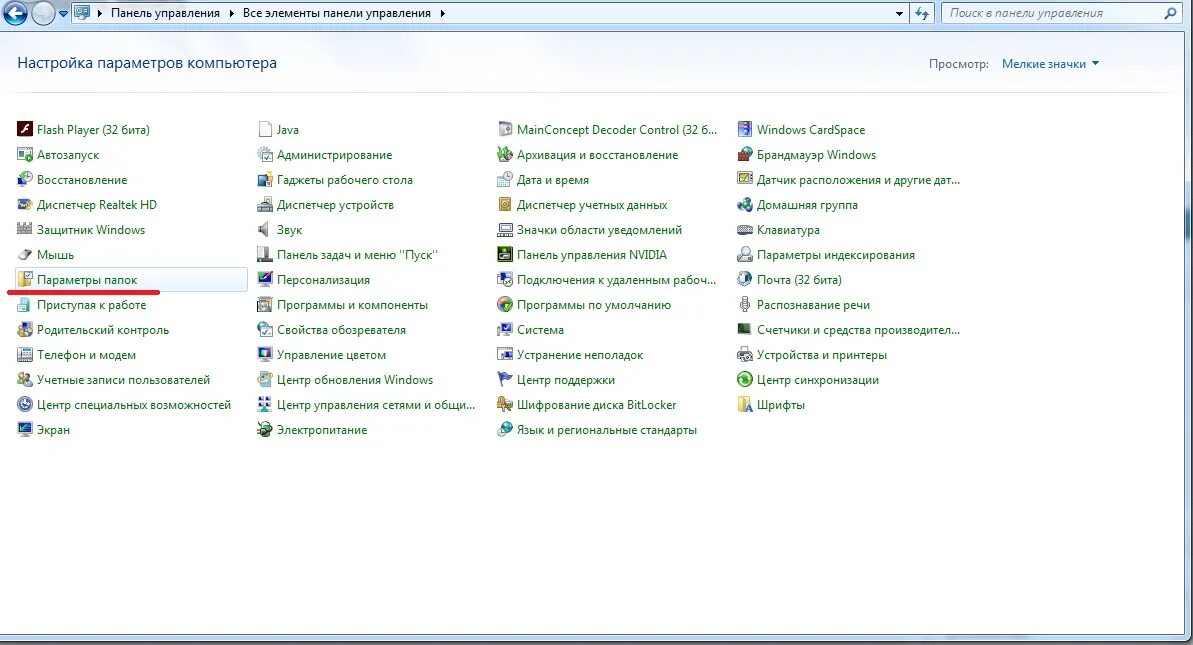Click the Автозапуск icon

[x=25, y=154]
